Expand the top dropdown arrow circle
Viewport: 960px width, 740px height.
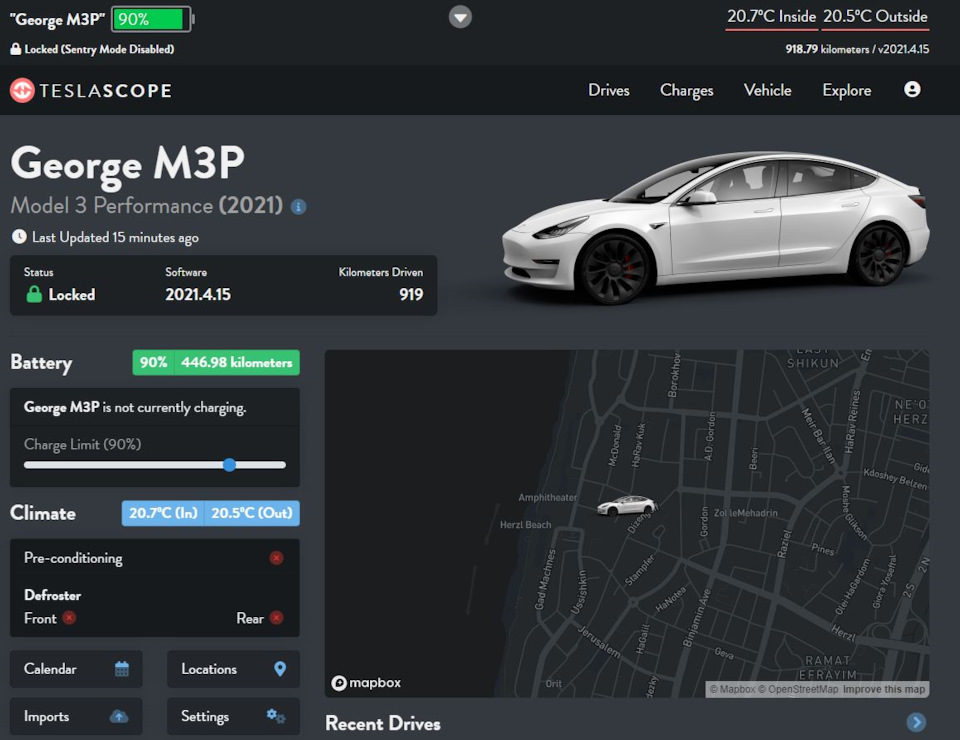pyautogui.click(x=460, y=17)
